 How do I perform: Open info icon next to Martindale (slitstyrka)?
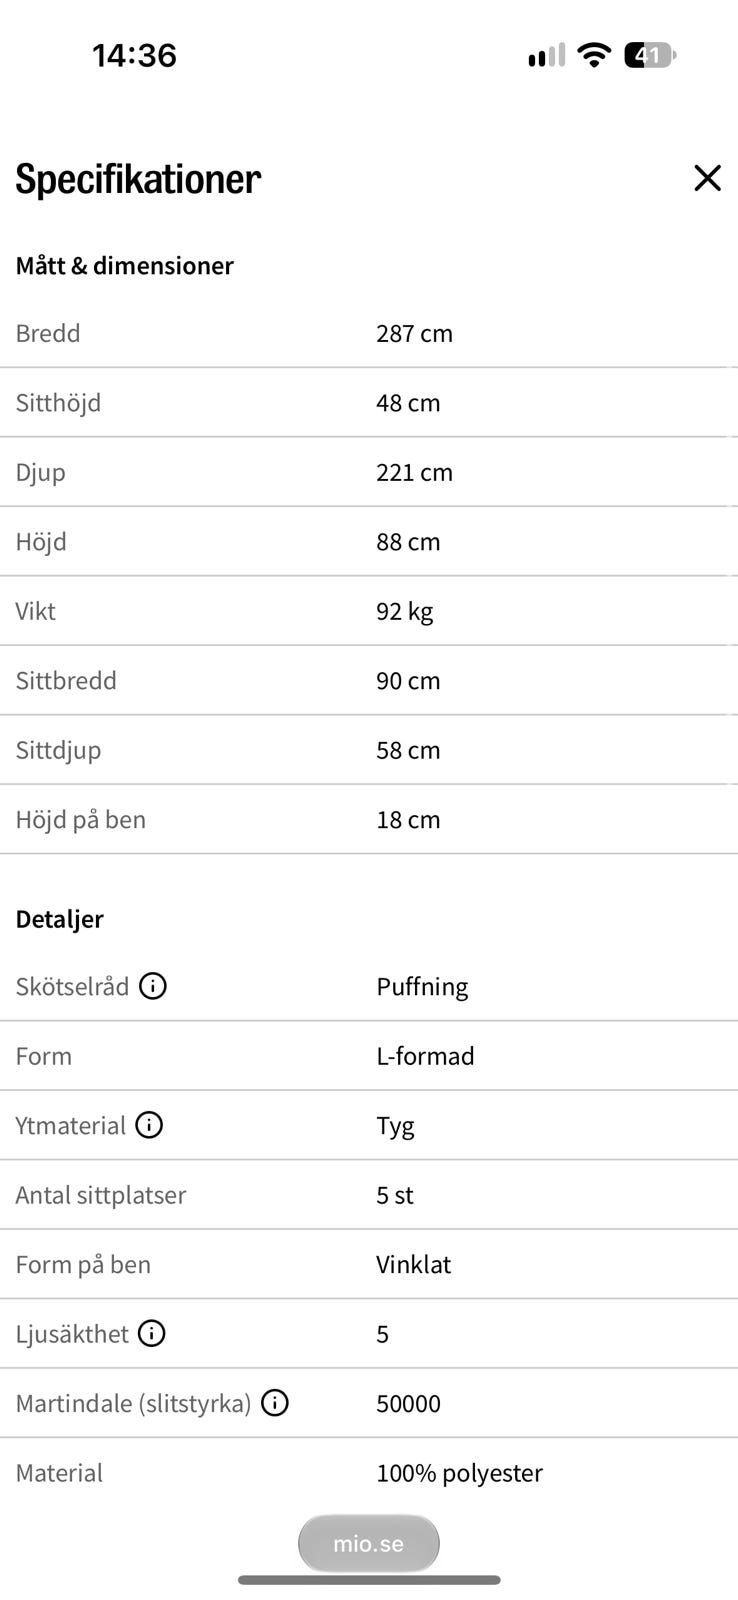coord(274,1403)
